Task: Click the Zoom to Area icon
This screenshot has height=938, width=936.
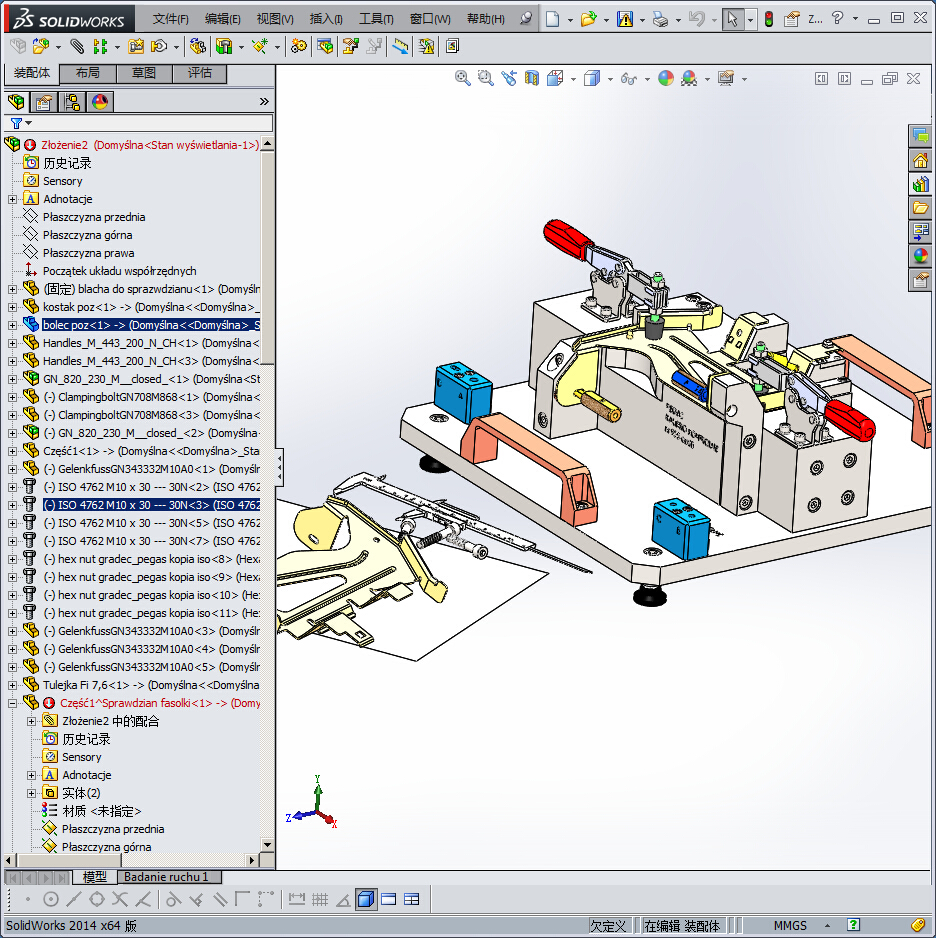Action: click(x=486, y=78)
